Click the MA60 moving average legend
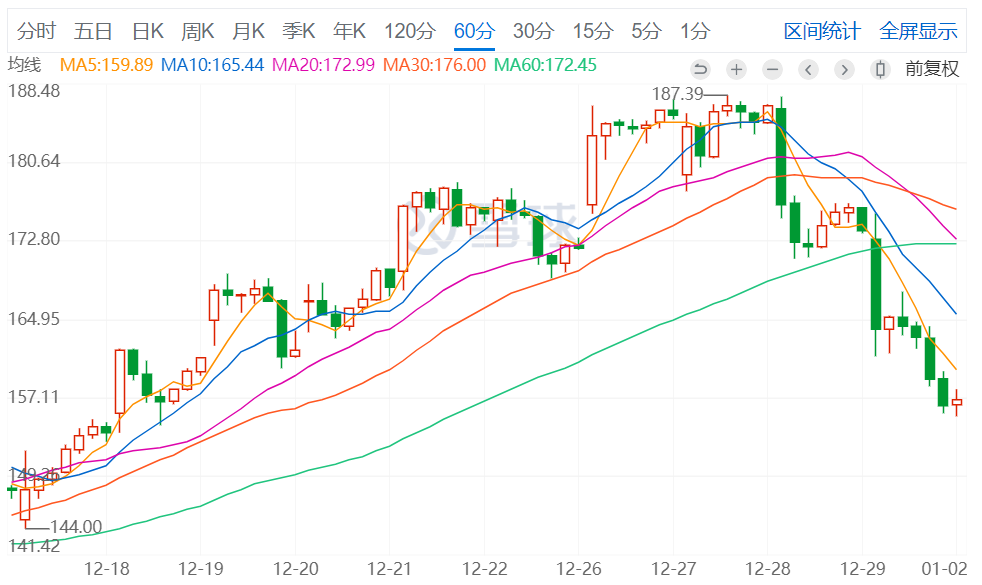 (x=545, y=66)
